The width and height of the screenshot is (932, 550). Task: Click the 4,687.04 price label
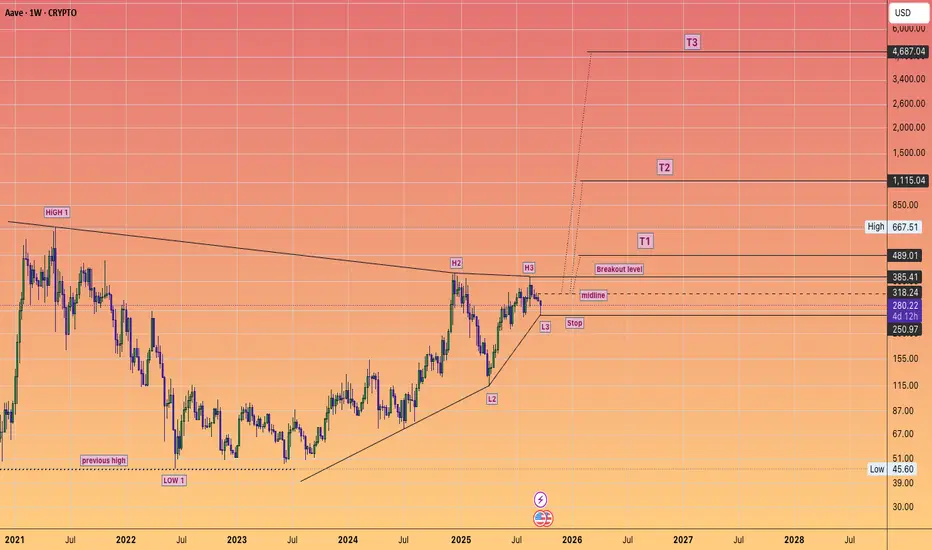908,52
